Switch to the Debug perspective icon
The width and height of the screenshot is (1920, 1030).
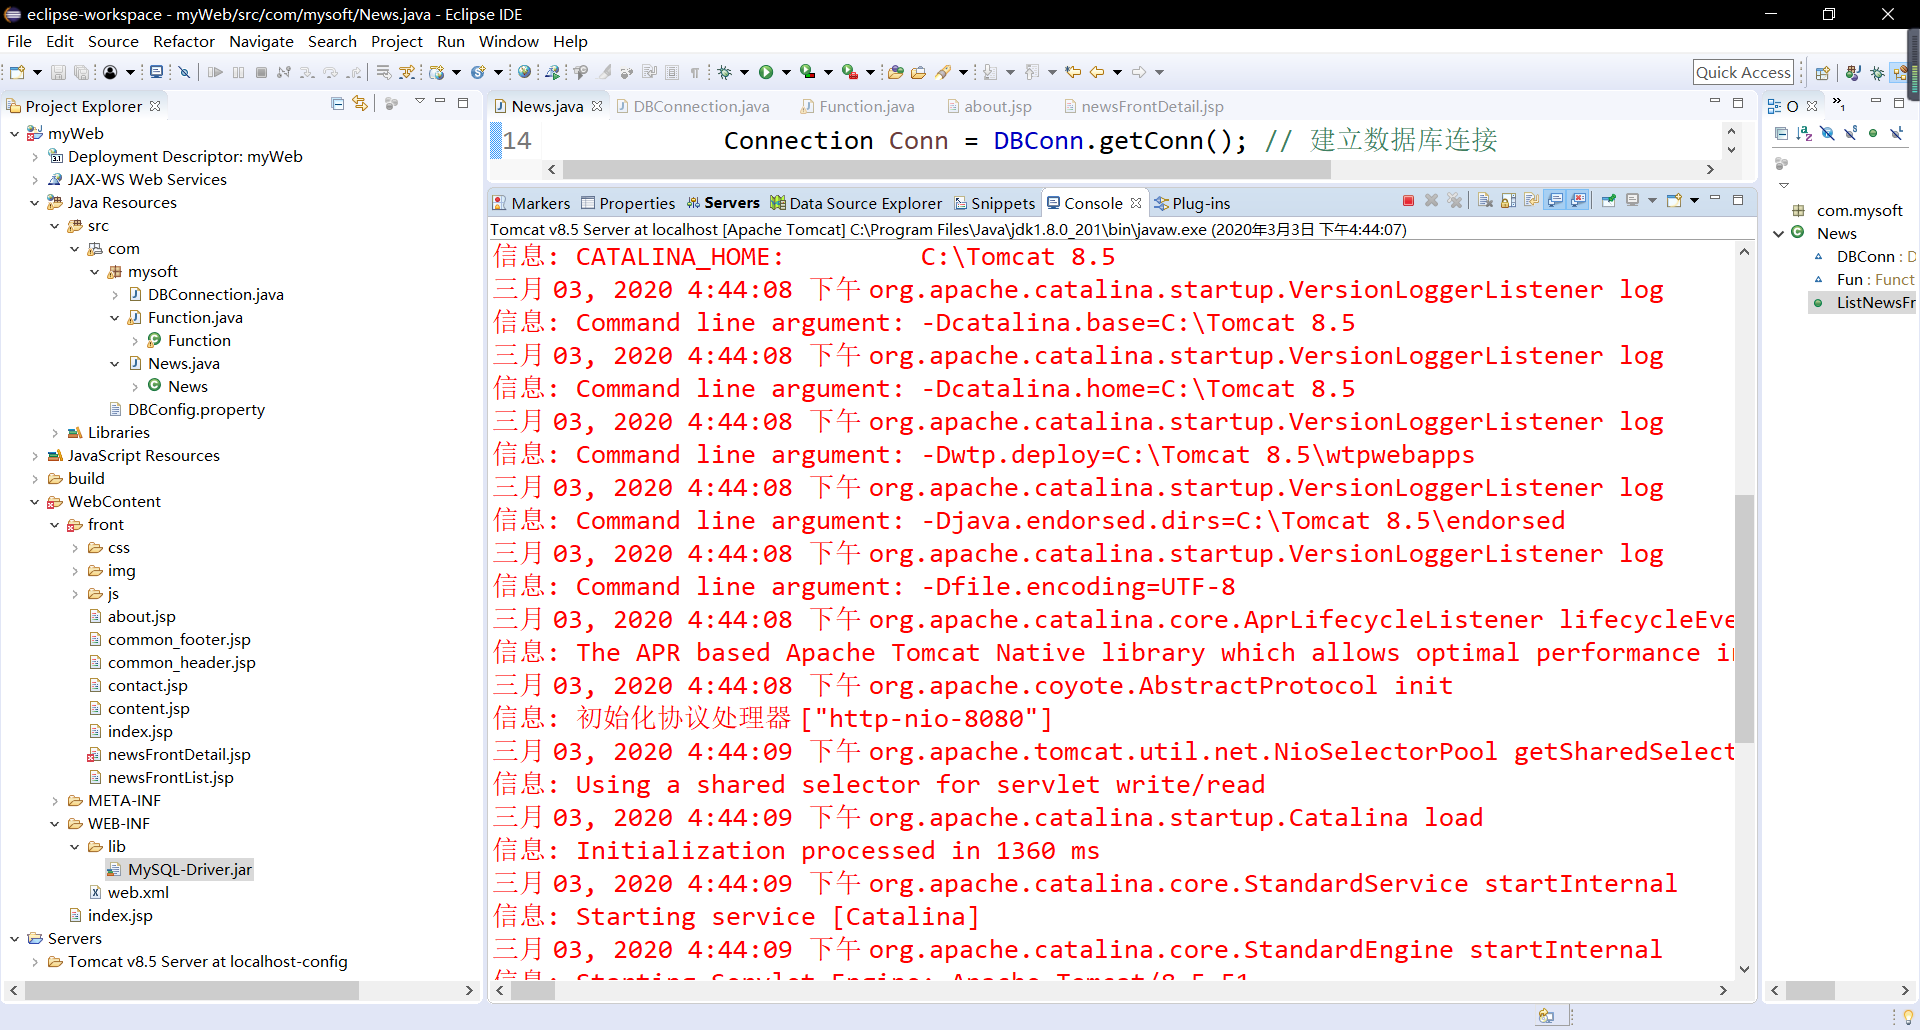[1877, 72]
